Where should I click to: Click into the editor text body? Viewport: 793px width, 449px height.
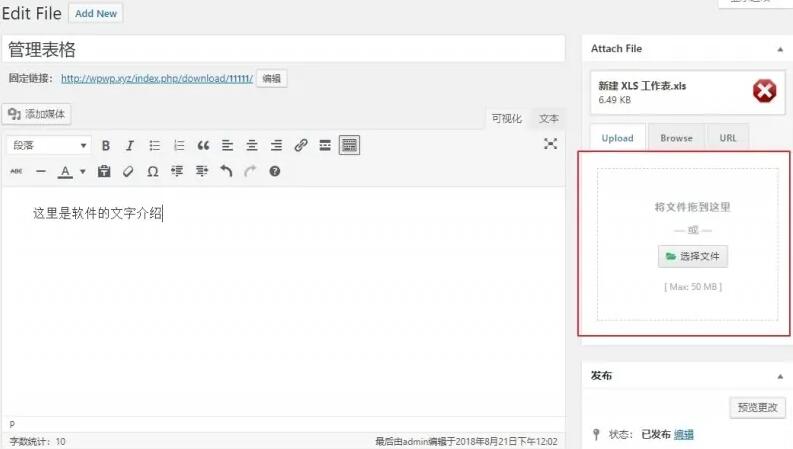click(283, 303)
